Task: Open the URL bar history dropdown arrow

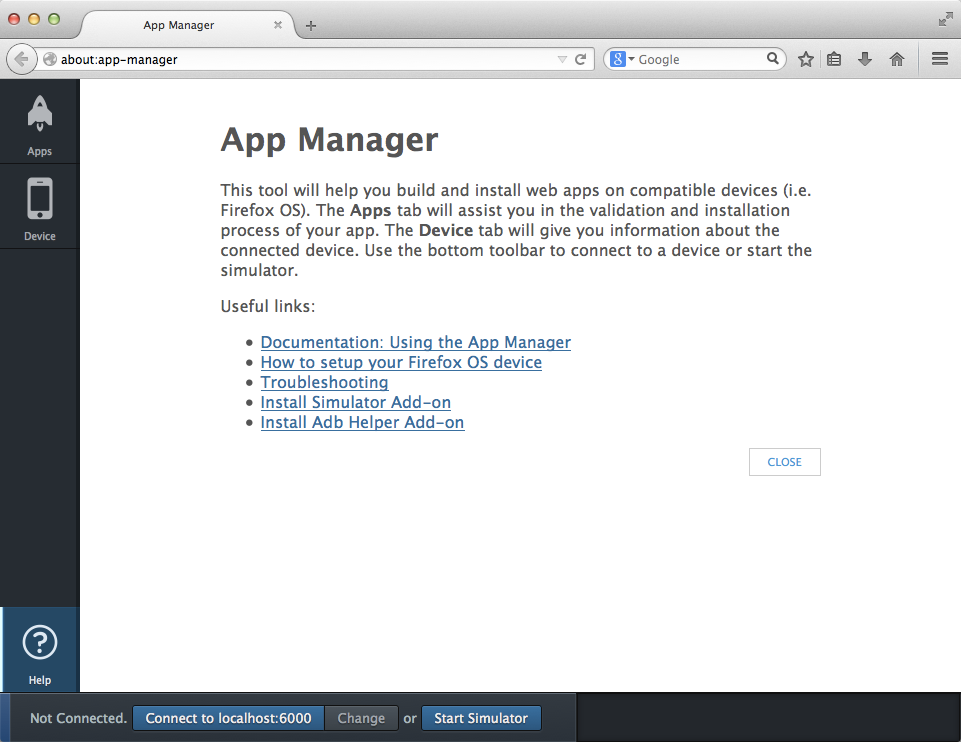Action: [562, 59]
